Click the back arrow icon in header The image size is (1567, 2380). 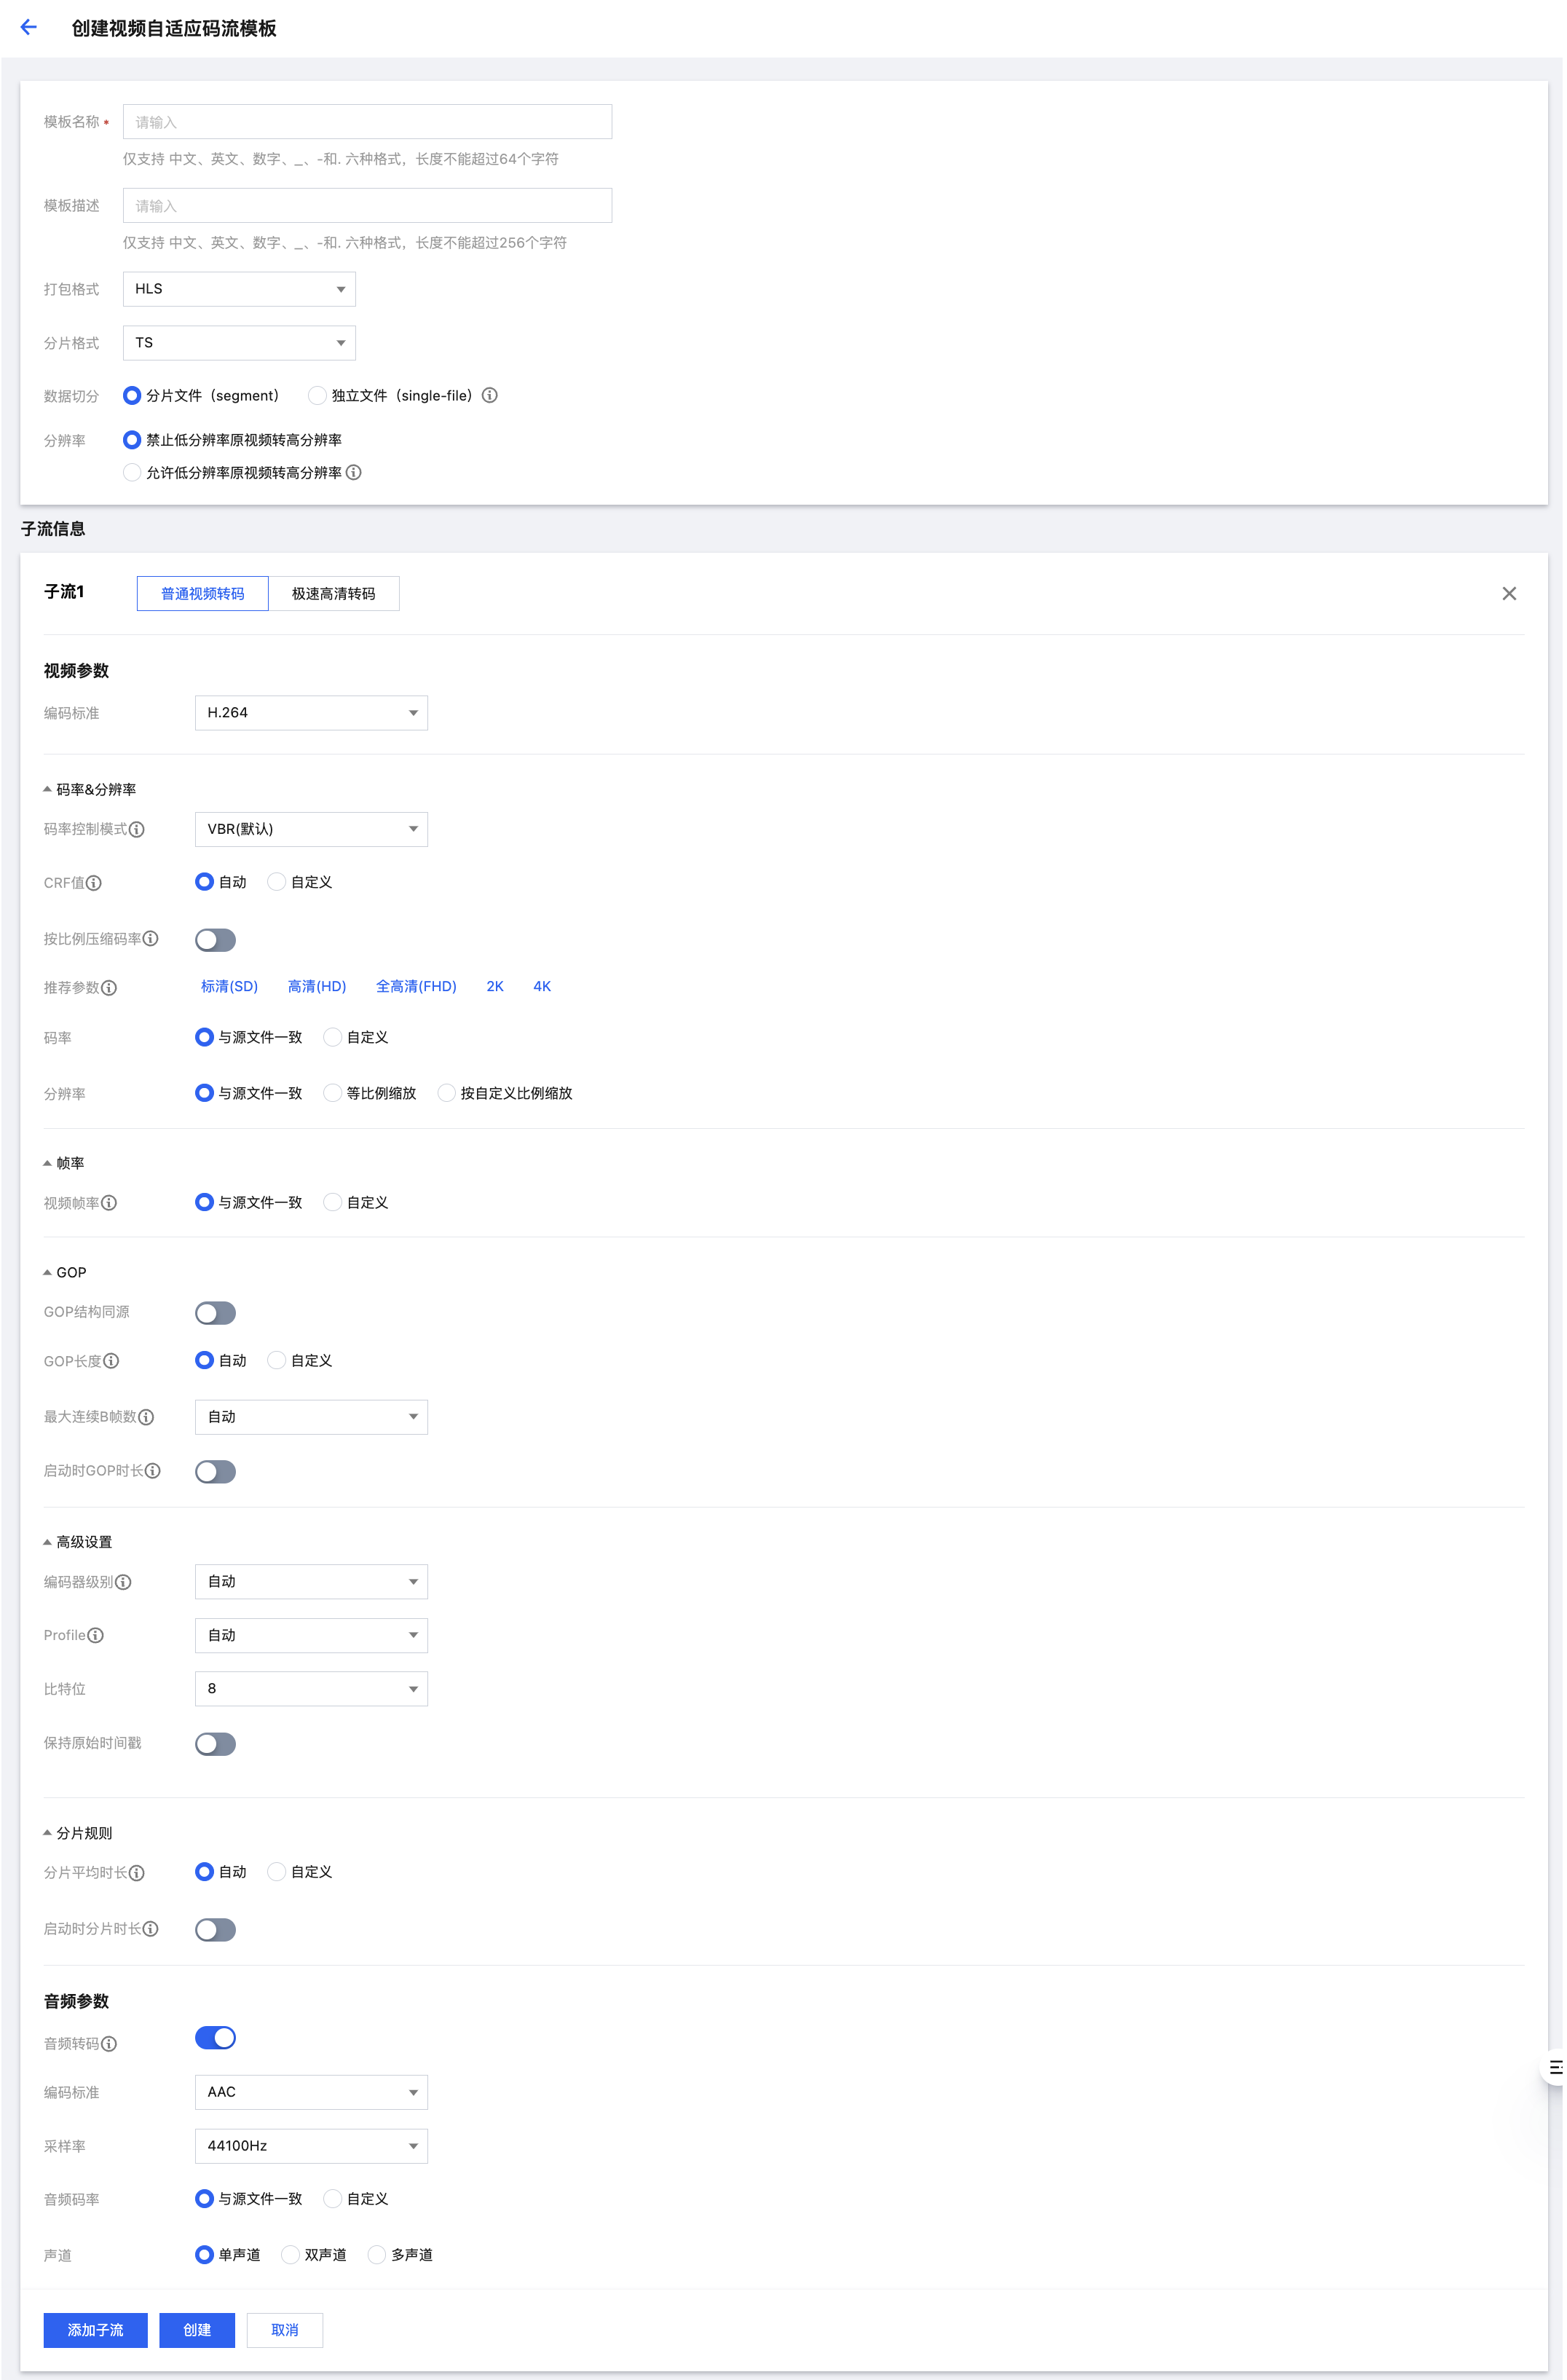click(29, 28)
